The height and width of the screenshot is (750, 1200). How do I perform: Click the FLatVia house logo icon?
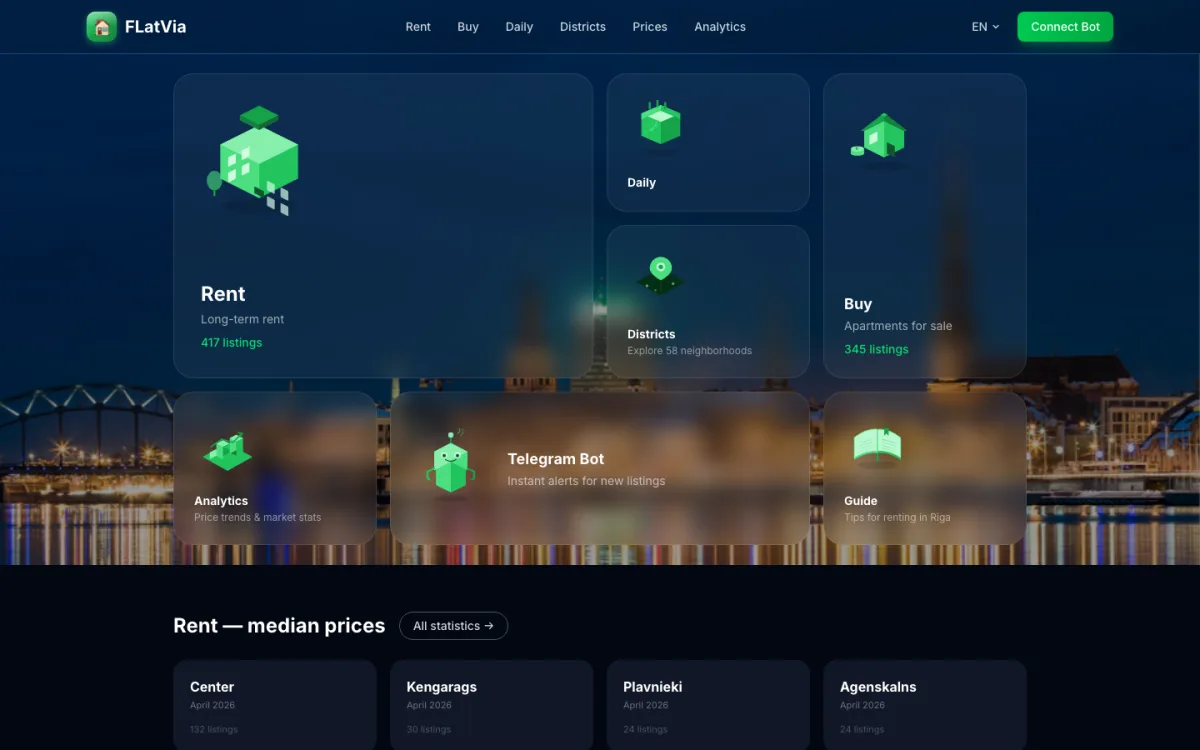pyautogui.click(x=102, y=27)
